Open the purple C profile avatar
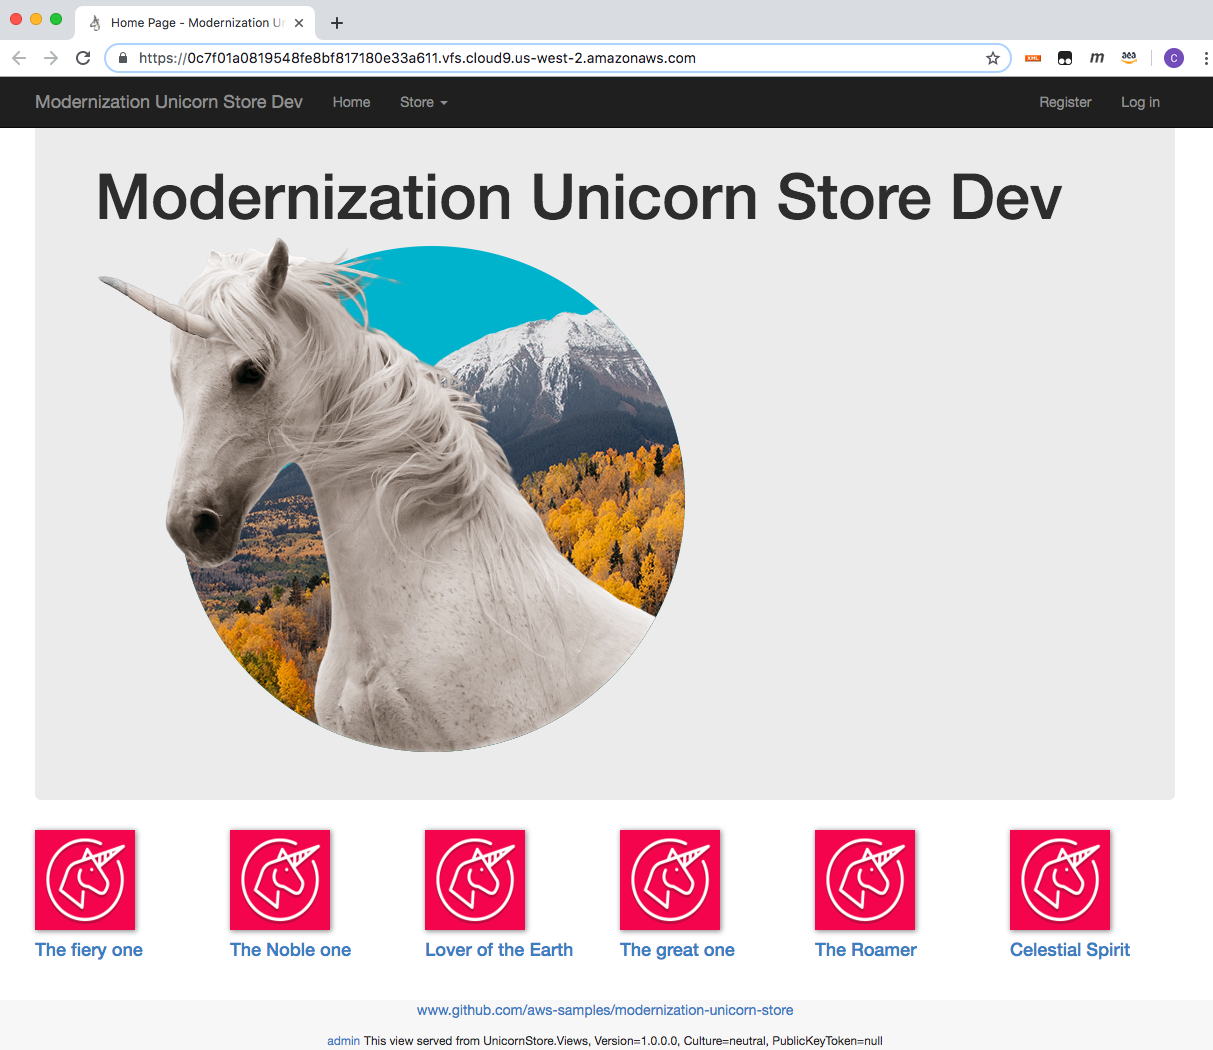1213x1050 pixels. (1174, 58)
